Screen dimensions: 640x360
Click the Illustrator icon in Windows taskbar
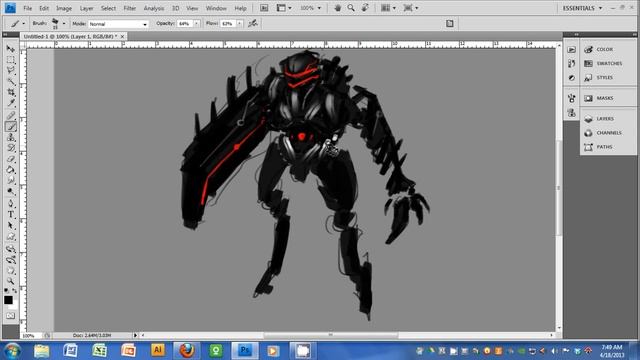158,350
